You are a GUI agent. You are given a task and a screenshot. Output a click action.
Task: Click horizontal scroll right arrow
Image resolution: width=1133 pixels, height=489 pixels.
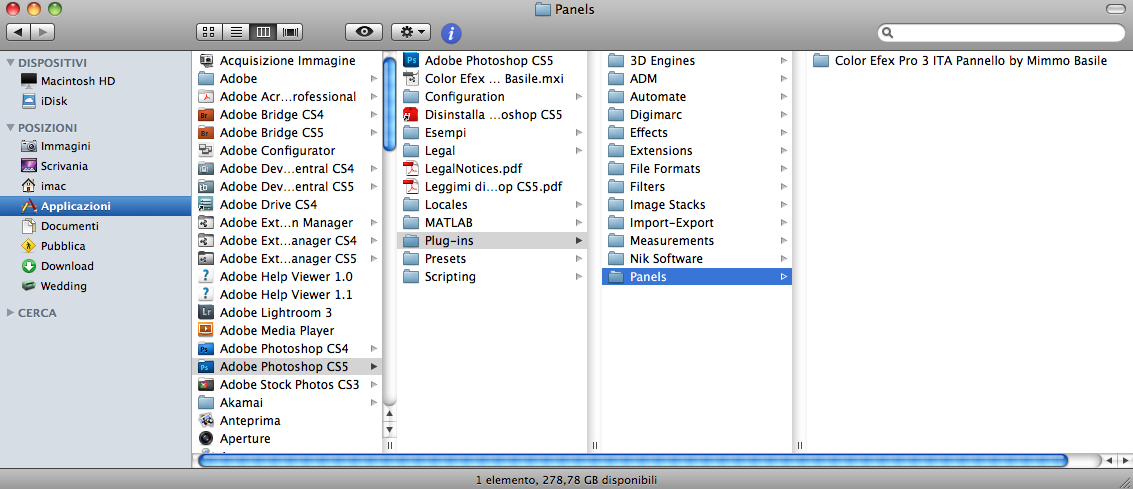pyautogui.click(x=1126, y=460)
